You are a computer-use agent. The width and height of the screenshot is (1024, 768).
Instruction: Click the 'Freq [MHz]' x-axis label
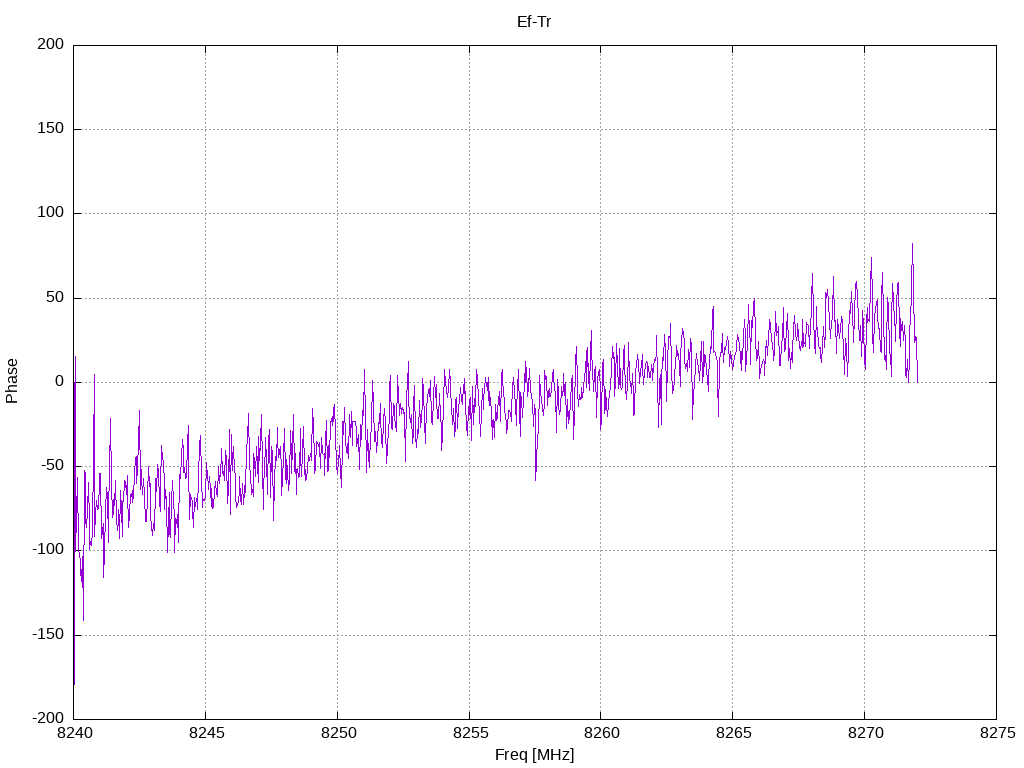534,755
